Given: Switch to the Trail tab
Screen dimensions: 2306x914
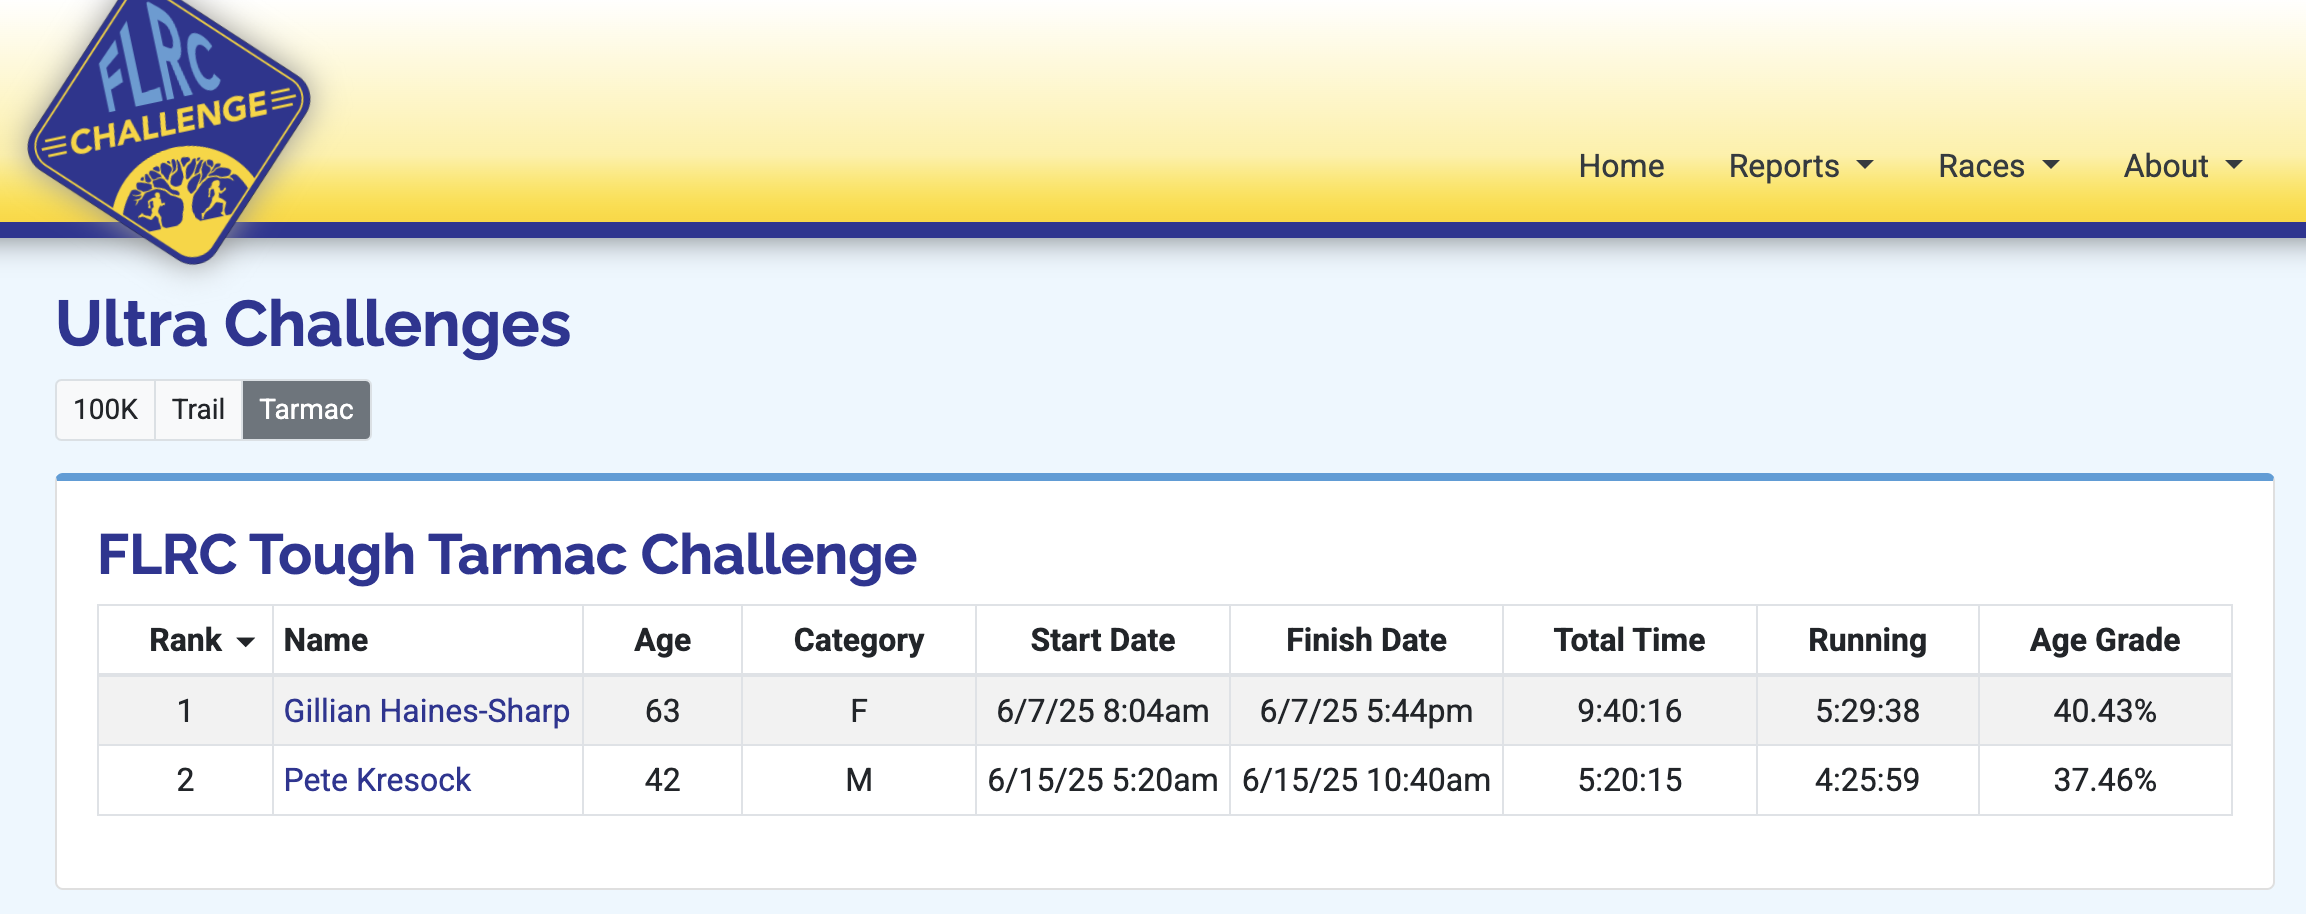Looking at the screenshot, I should (x=198, y=410).
